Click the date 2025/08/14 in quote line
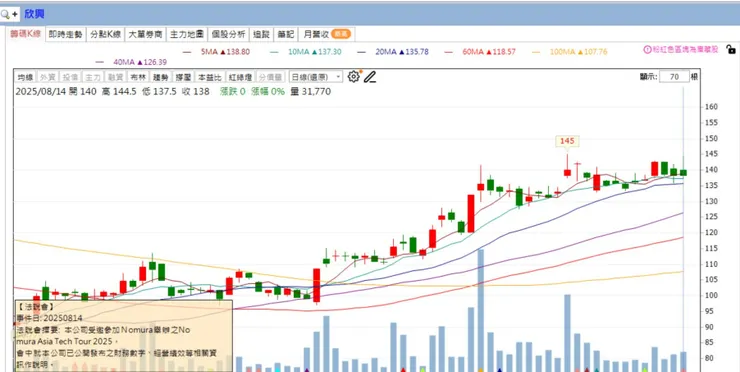The width and height of the screenshot is (740, 372). (40, 92)
